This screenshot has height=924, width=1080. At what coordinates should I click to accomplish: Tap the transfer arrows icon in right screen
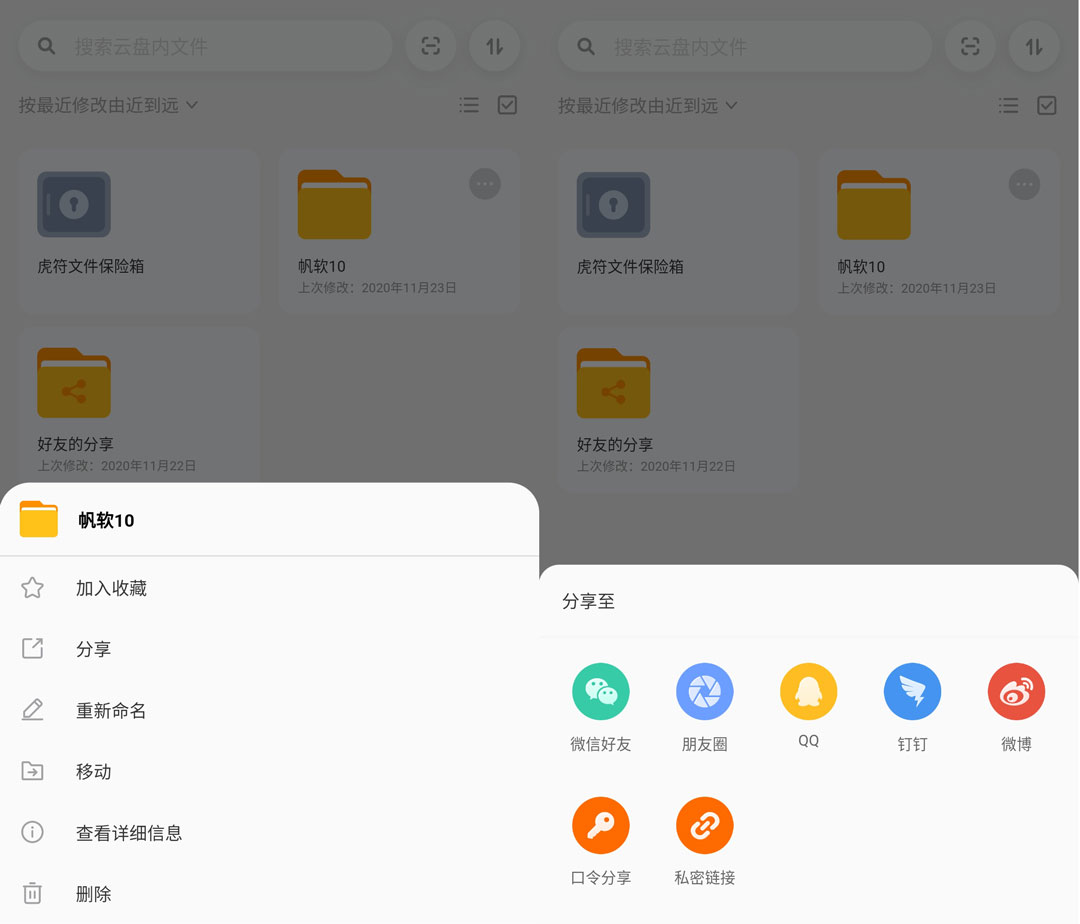click(1034, 47)
